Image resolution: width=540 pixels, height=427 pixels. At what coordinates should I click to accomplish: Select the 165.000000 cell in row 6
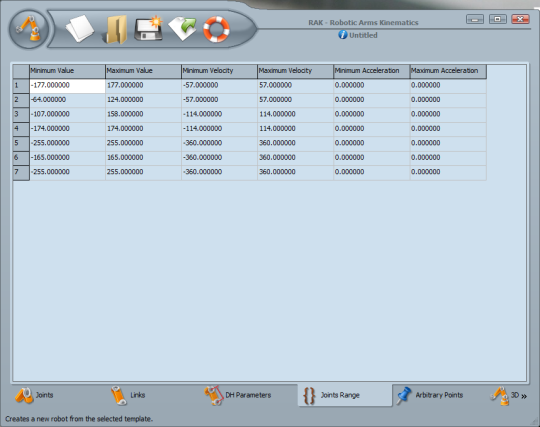coord(143,158)
